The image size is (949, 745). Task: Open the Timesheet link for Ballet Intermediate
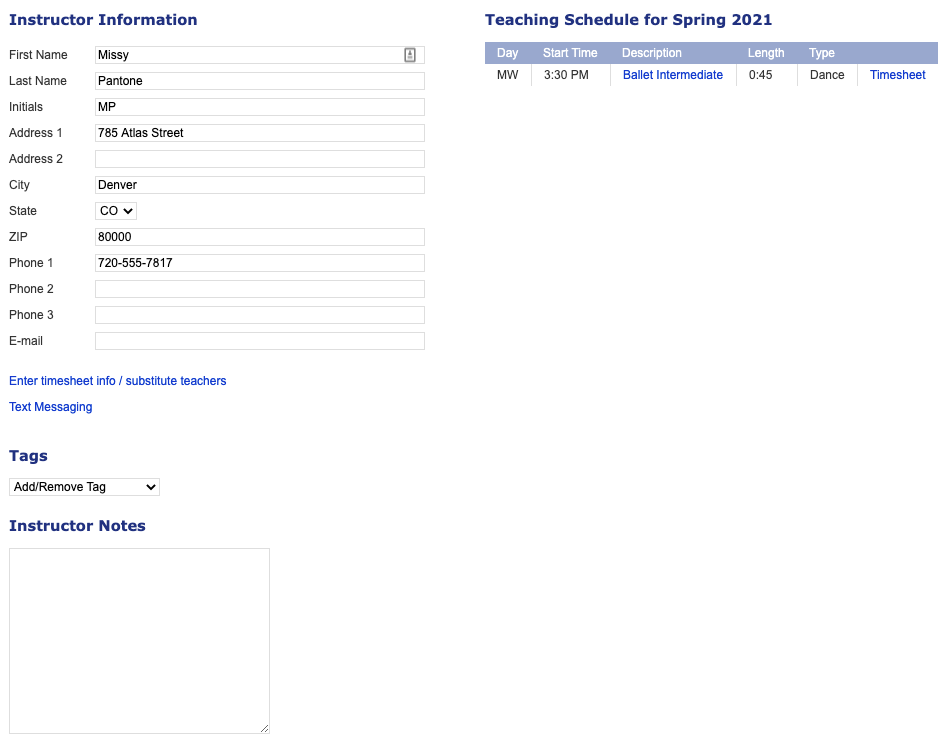pos(896,74)
